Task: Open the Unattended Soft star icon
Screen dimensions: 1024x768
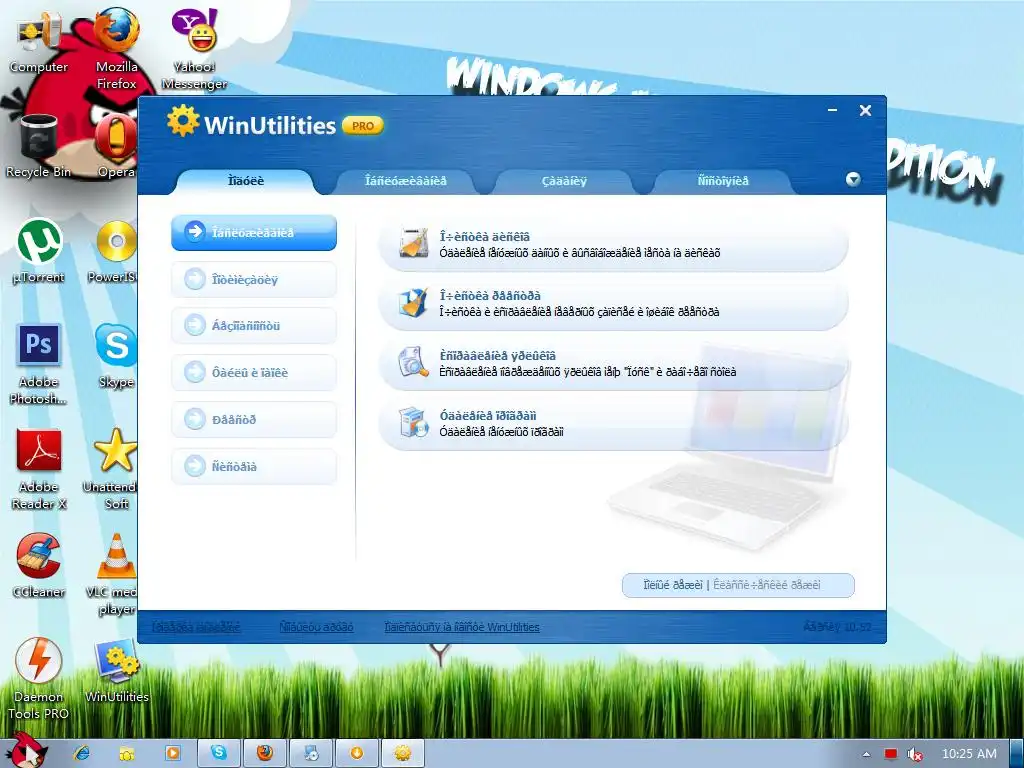Action: pyautogui.click(x=114, y=470)
